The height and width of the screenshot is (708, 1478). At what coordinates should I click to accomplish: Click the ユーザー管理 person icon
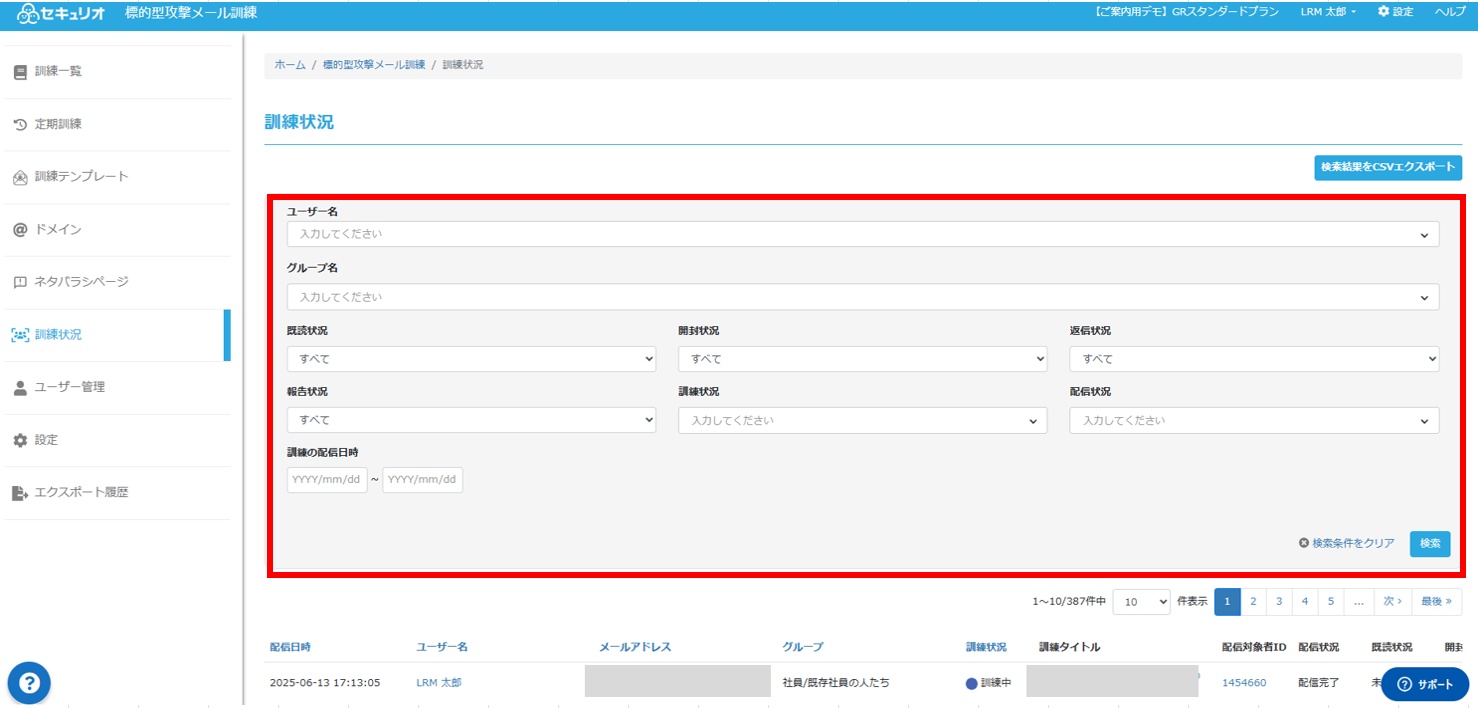point(20,387)
